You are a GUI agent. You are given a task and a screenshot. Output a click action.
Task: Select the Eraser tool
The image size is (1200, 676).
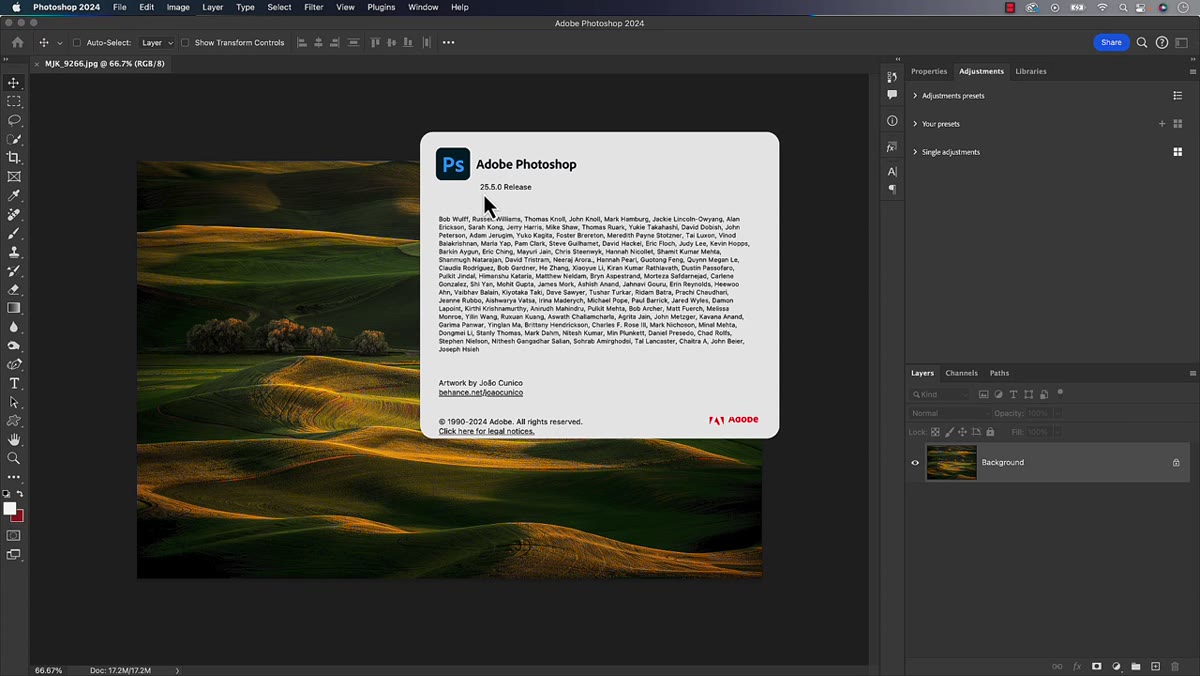[x=14, y=290]
